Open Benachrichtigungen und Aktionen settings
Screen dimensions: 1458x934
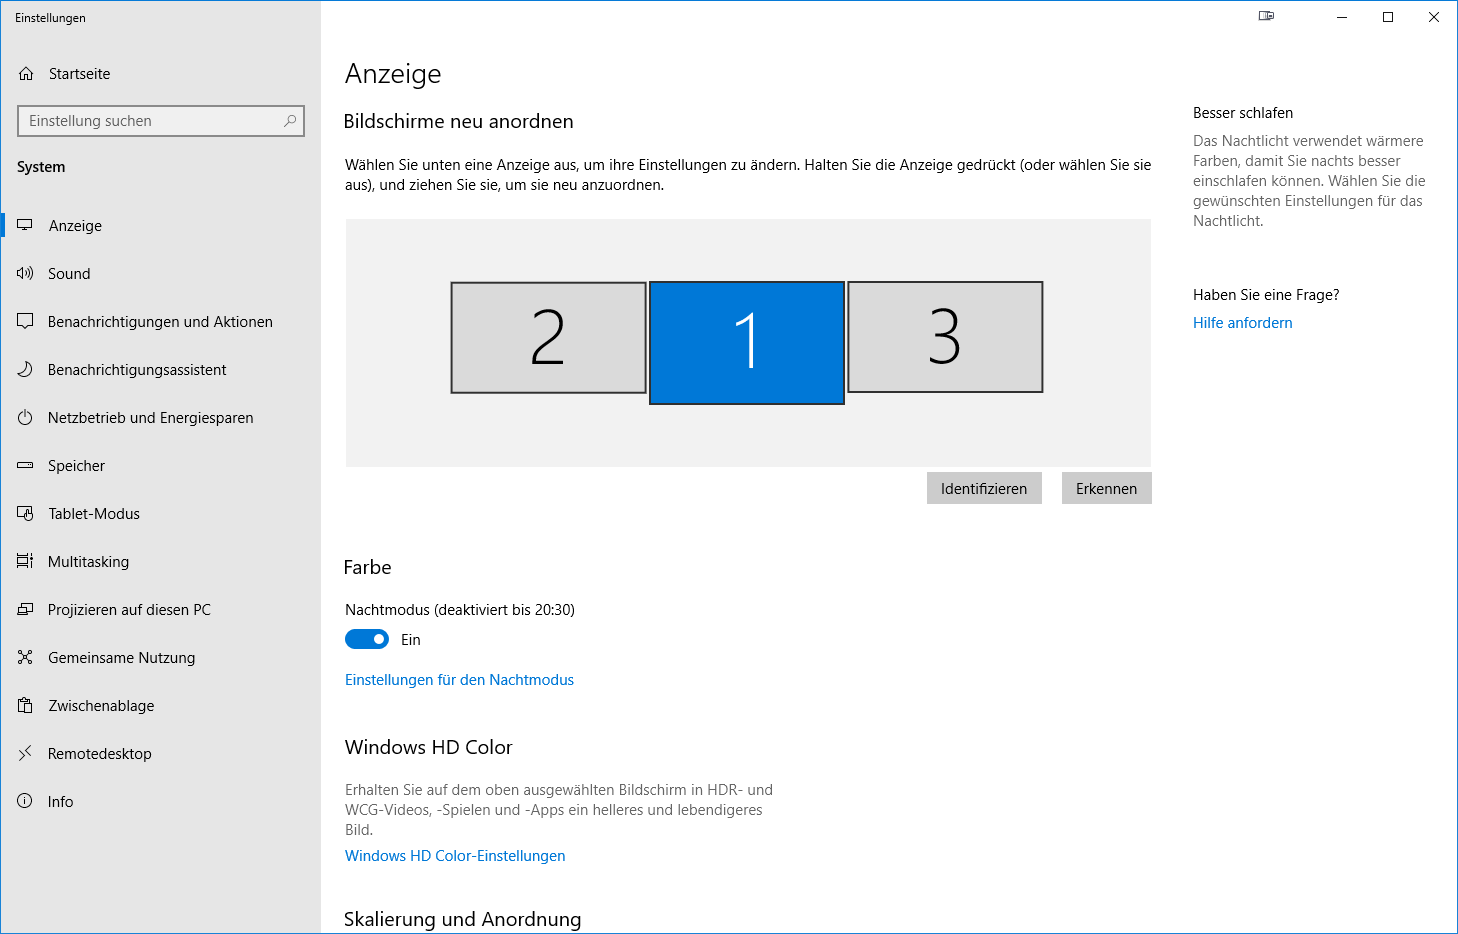click(x=160, y=321)
